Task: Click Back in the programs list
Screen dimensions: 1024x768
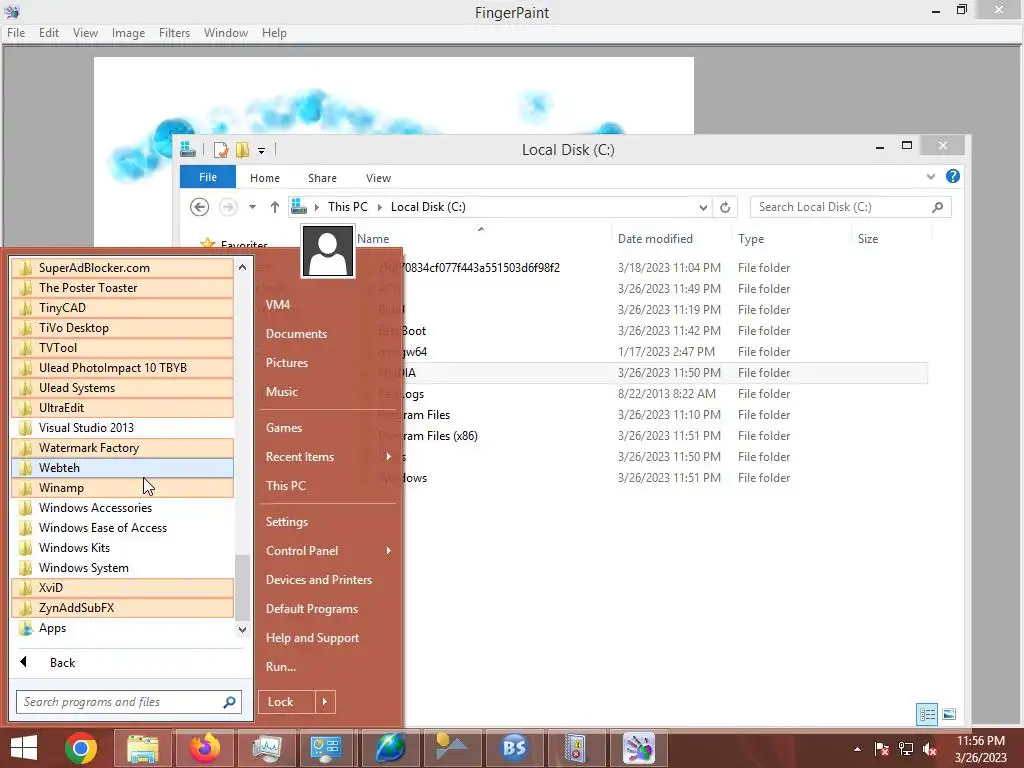Action: click(63, 662)
